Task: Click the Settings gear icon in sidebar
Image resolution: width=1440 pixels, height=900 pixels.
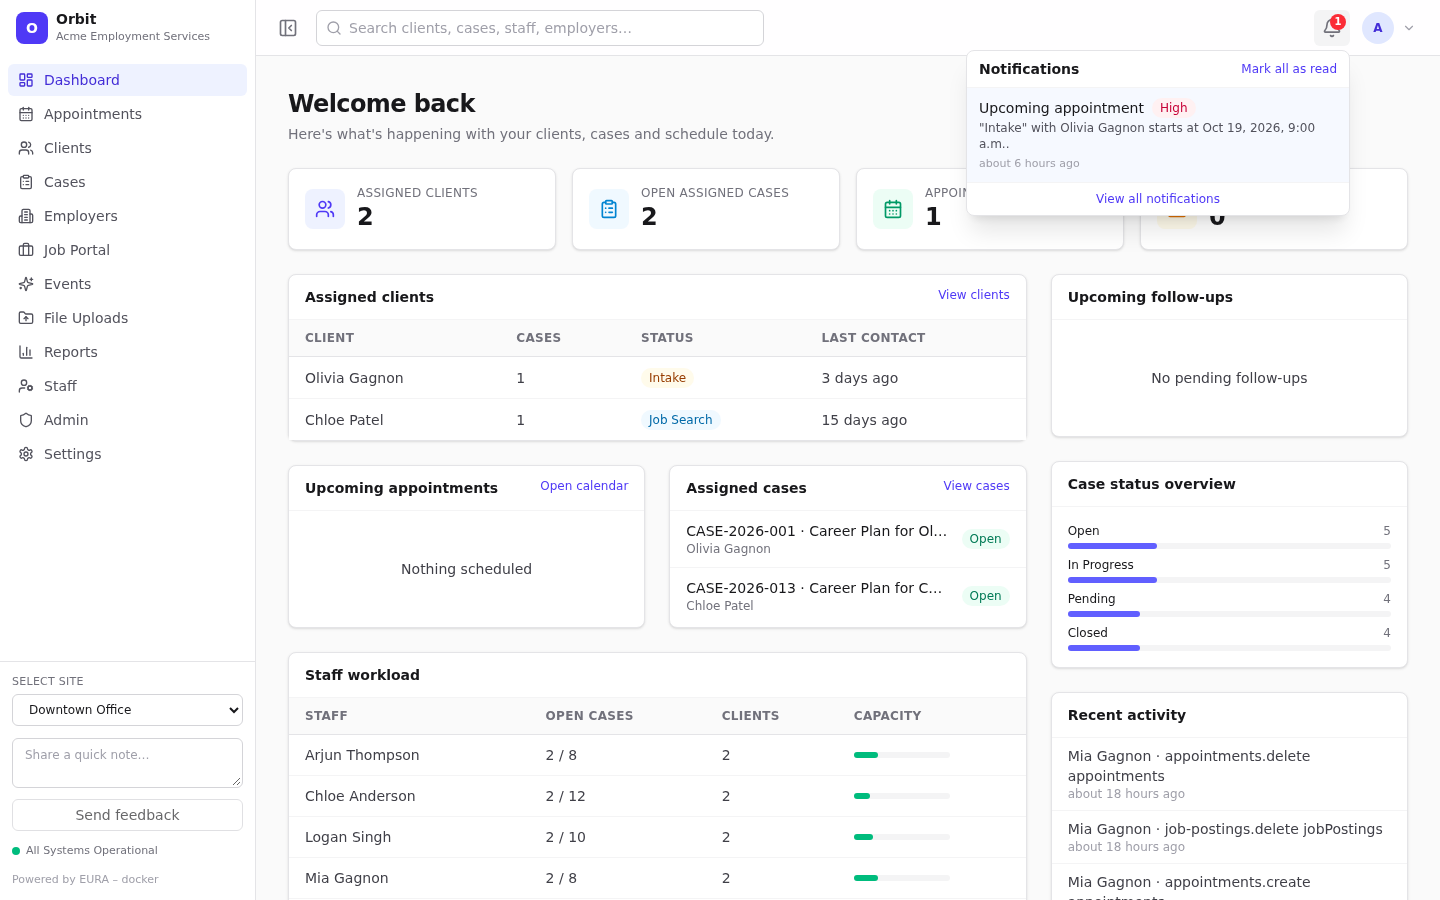Action: 26,454
